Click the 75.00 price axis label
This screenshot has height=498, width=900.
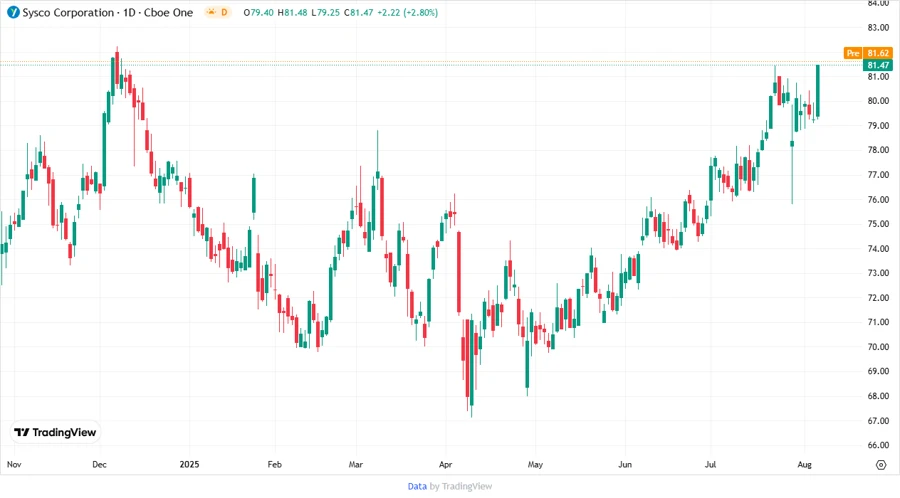(x=878, y=224)
